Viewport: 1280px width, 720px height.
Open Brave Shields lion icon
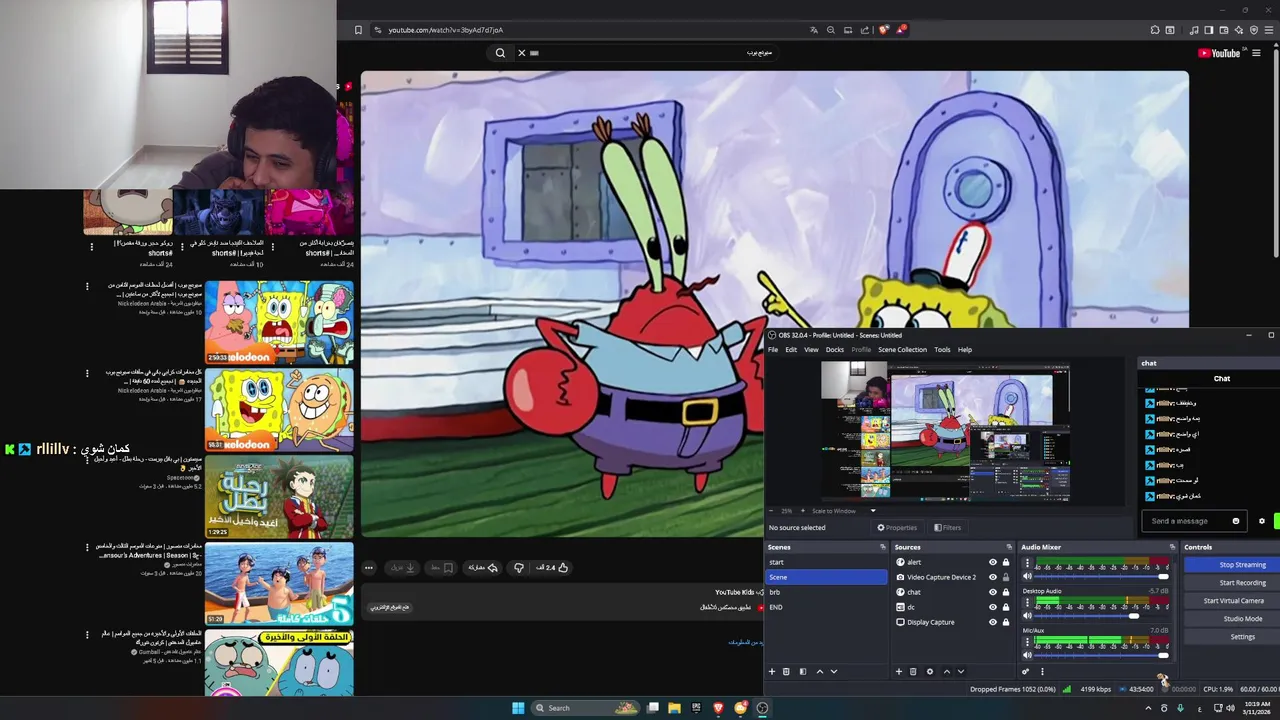[x=883, y=30]
